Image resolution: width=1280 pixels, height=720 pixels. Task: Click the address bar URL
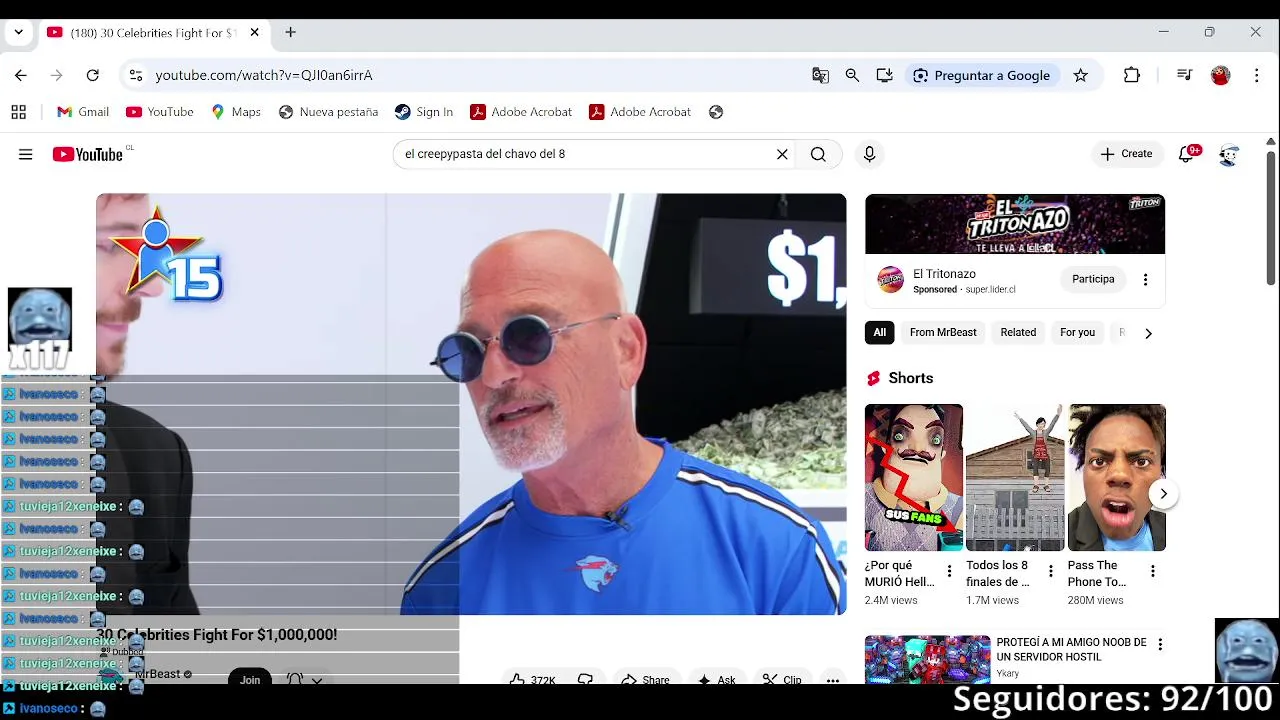click(x=264, y=75)
